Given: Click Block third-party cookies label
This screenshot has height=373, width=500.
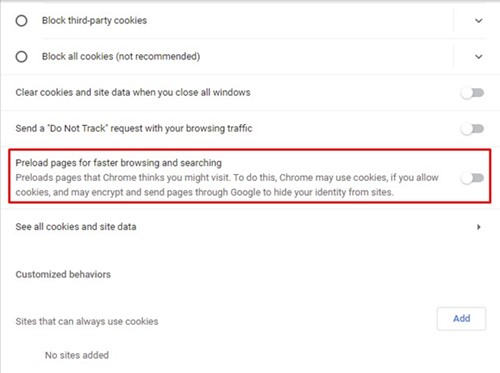Looking at the screenshot, I should [x=94, y=20].
